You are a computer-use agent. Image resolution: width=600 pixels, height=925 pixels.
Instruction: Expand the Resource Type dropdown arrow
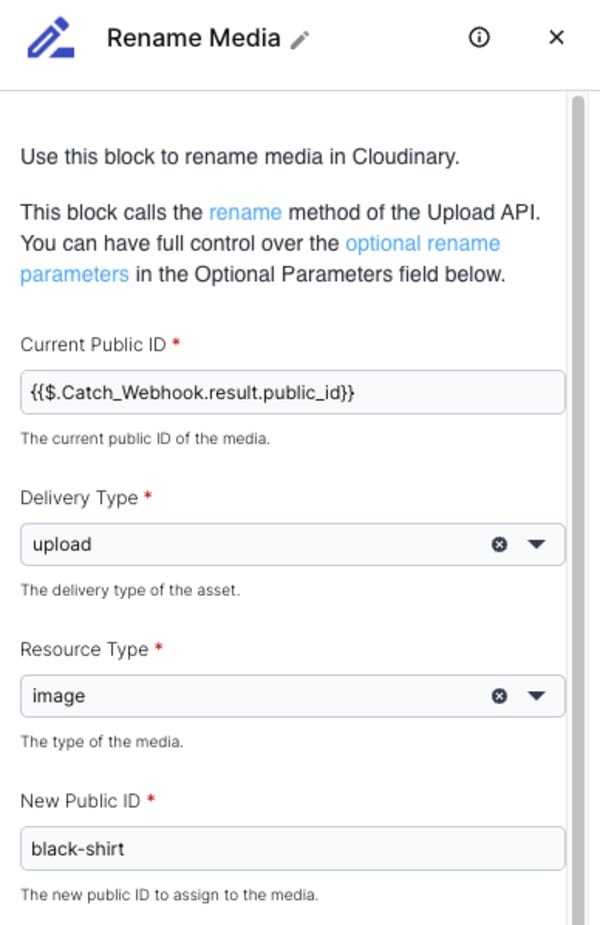536,696
